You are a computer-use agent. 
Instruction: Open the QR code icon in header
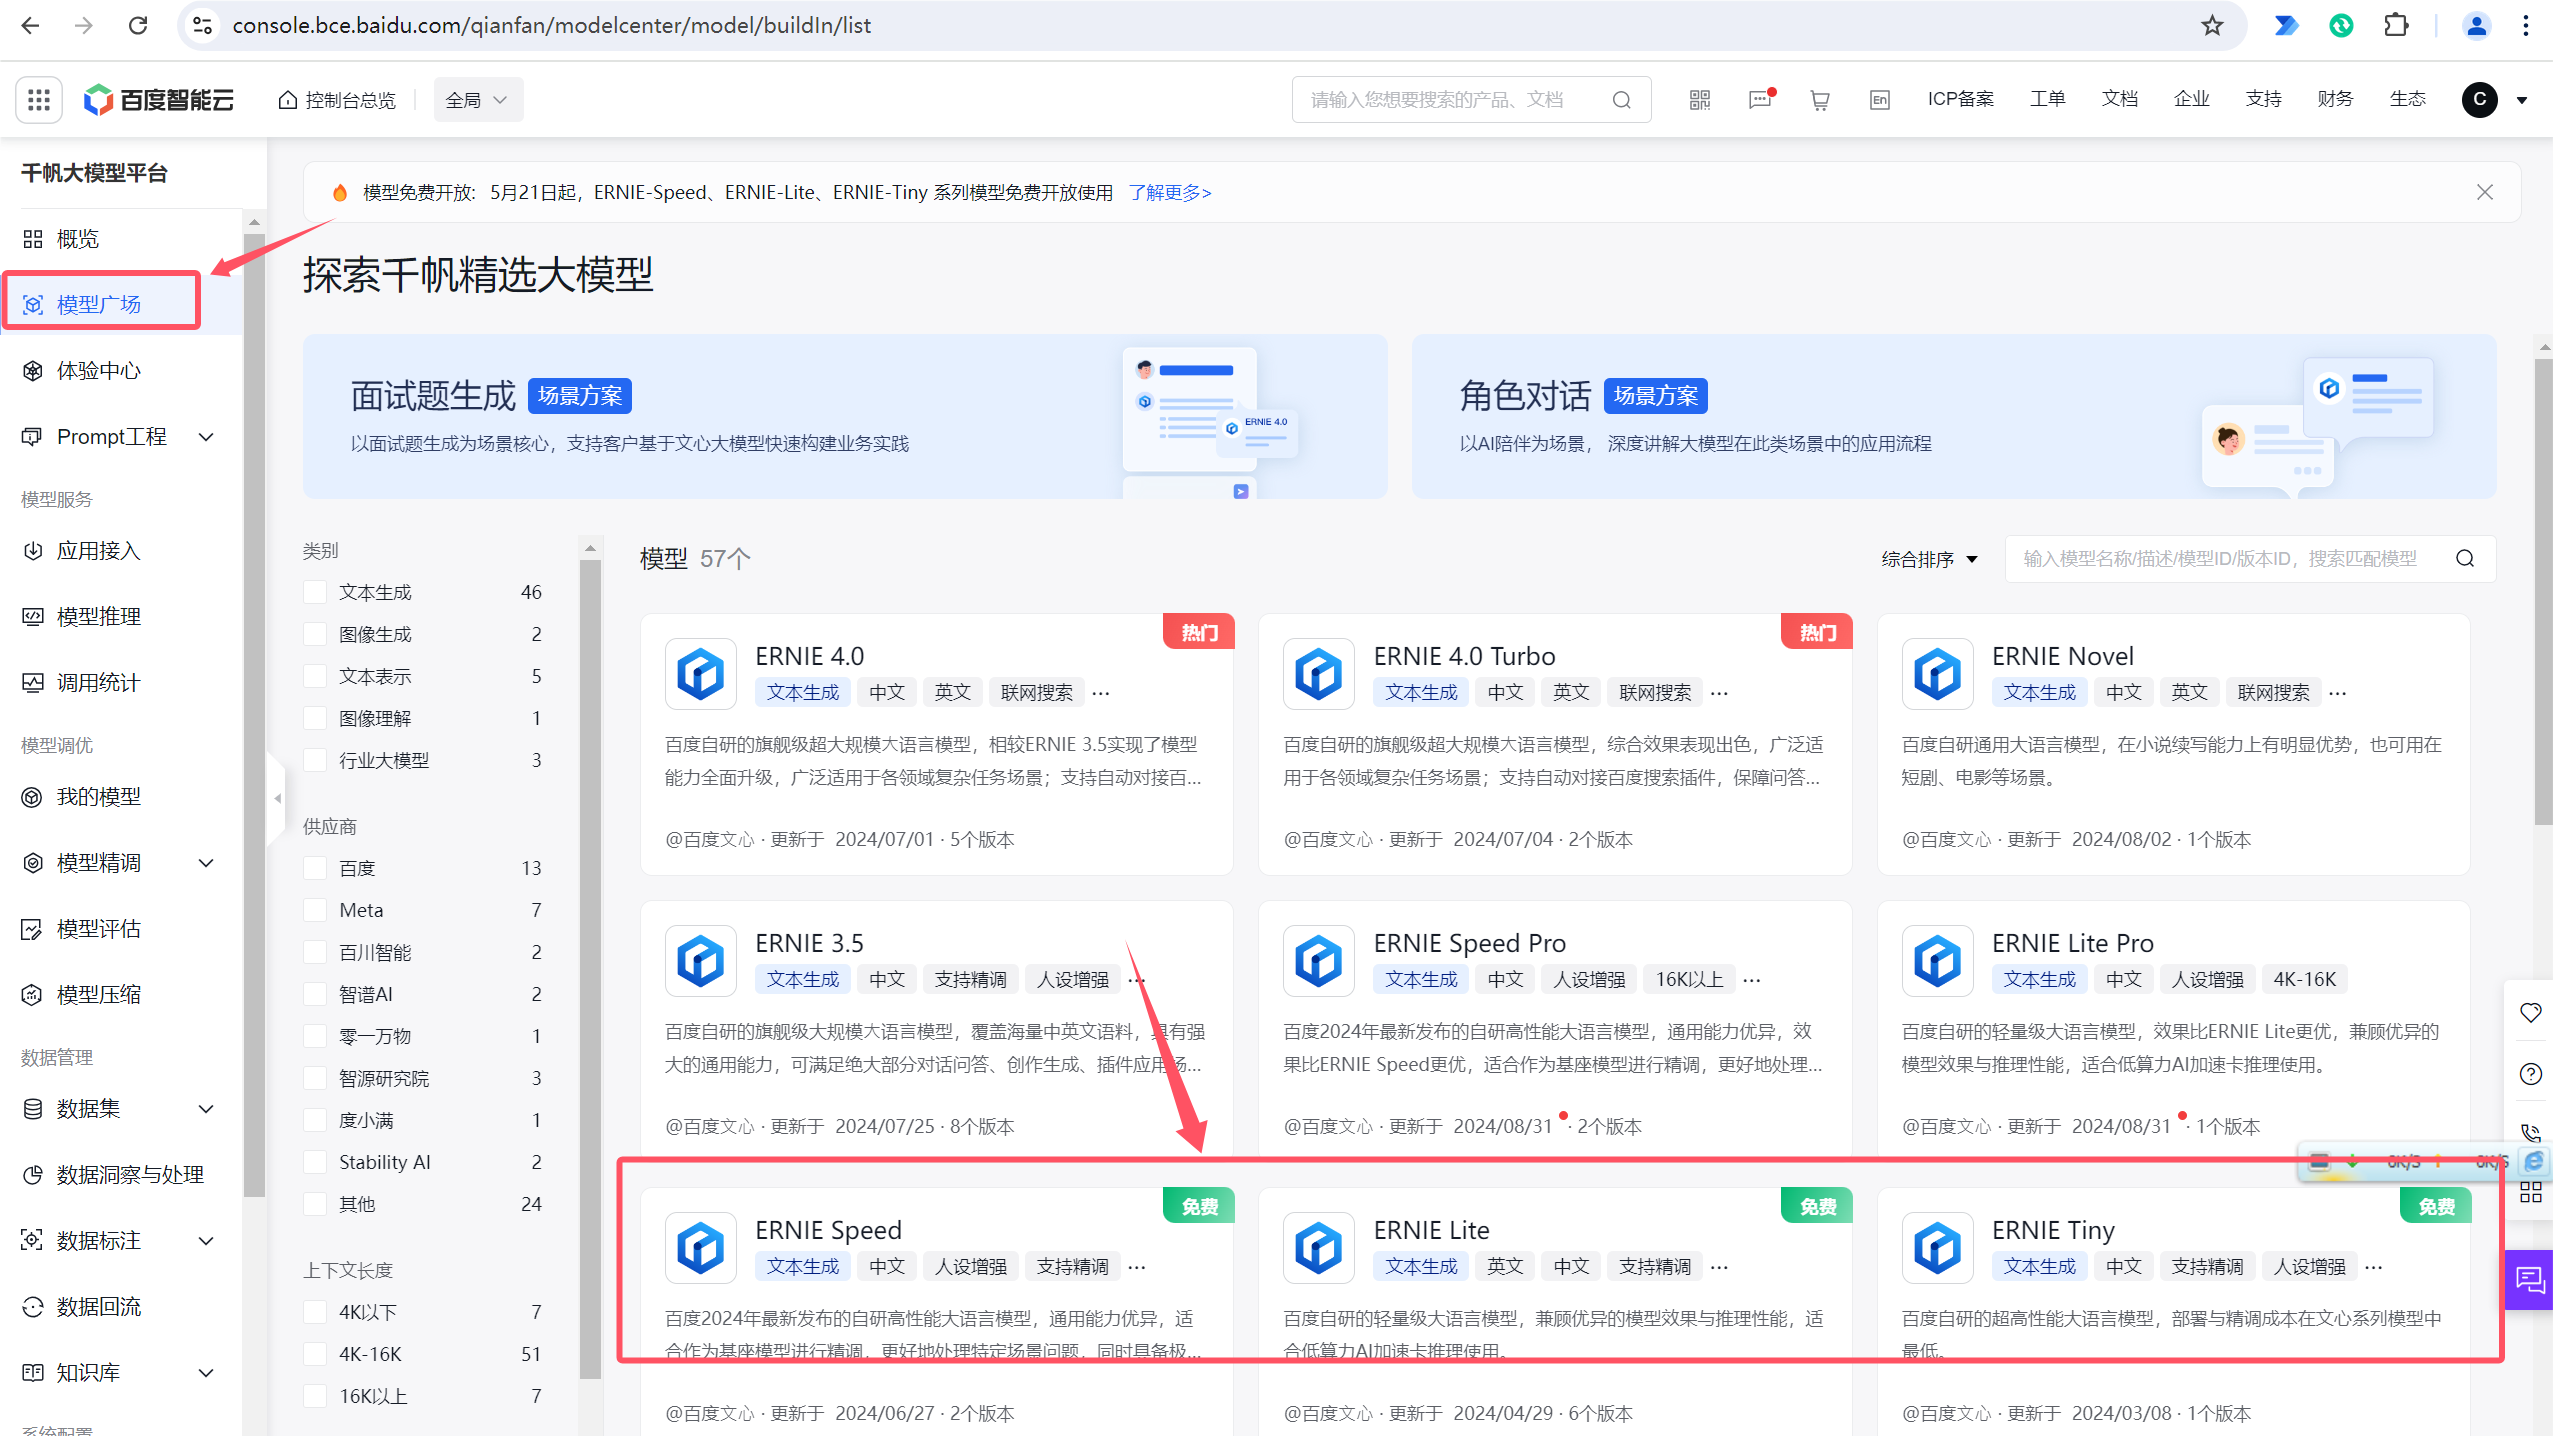[x=1699, y=100]
